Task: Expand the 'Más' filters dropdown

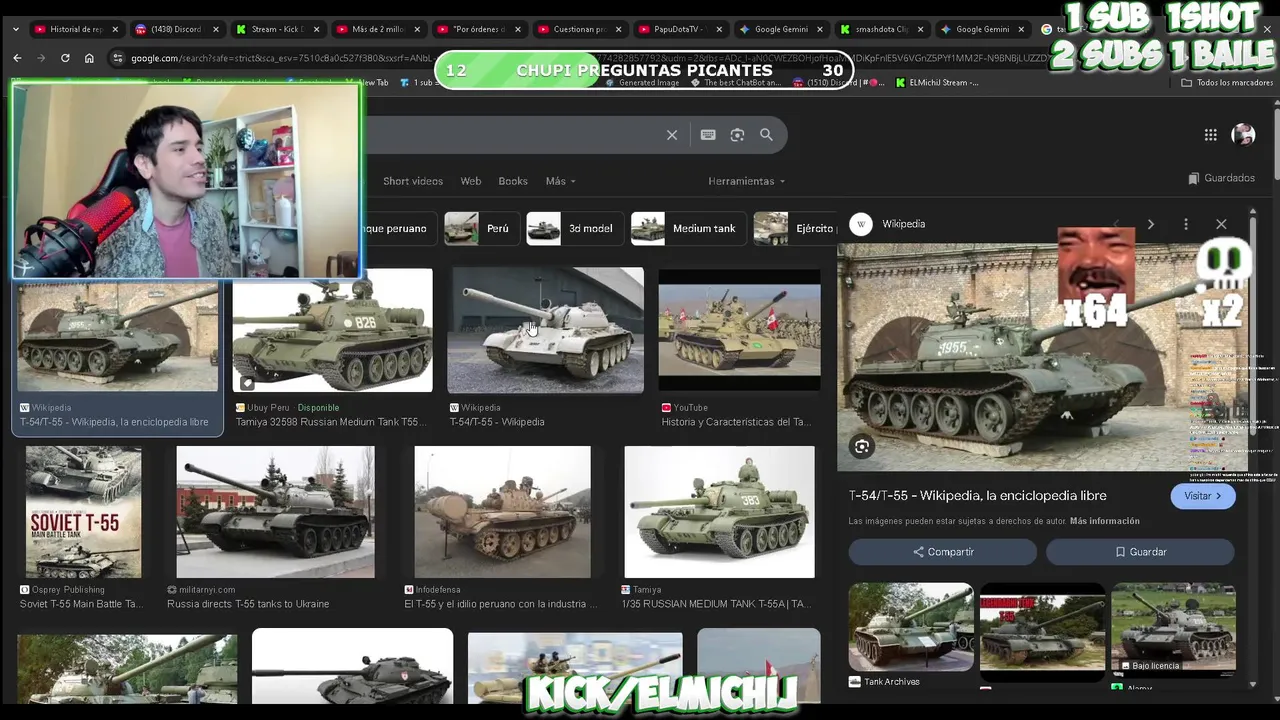Action: (560, 181)
